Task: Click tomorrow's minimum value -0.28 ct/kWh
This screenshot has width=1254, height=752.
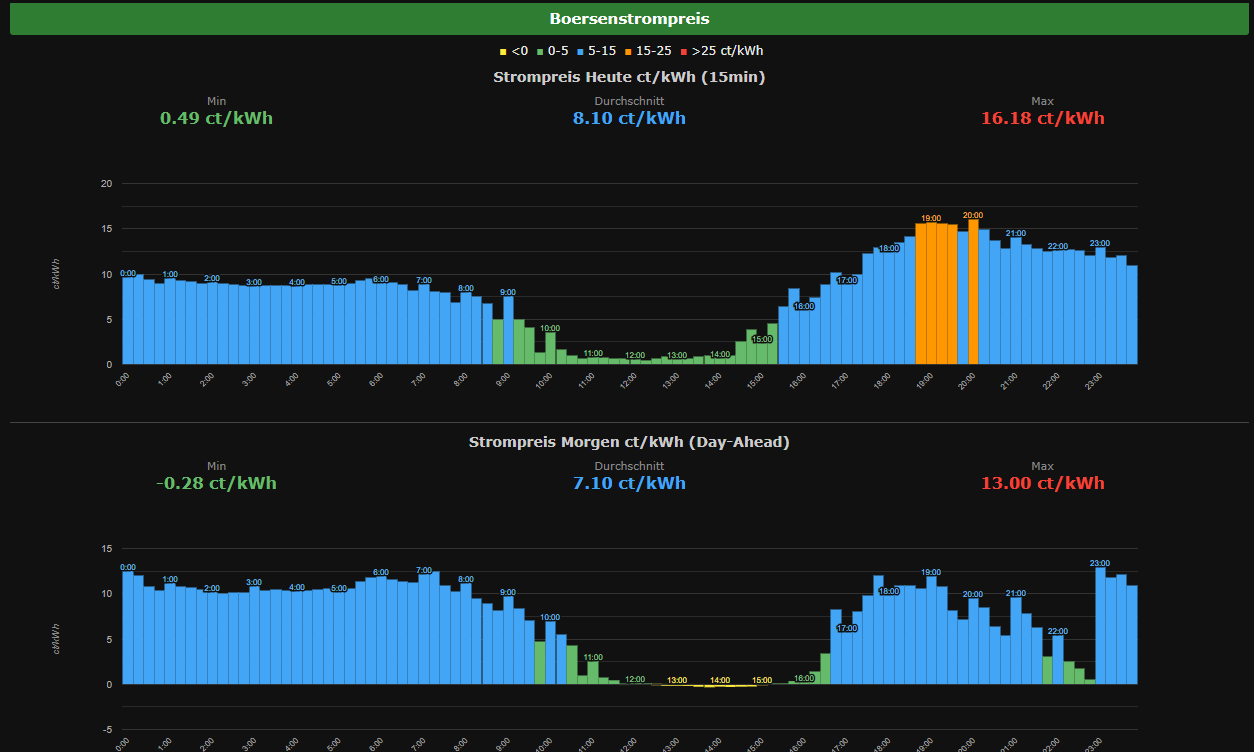Action: (x=216, y=483)
